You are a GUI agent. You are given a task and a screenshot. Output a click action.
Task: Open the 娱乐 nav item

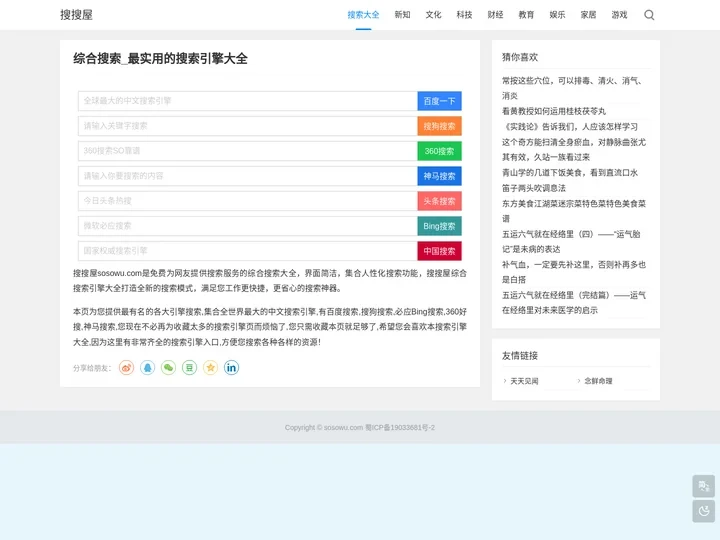point(557,15)
